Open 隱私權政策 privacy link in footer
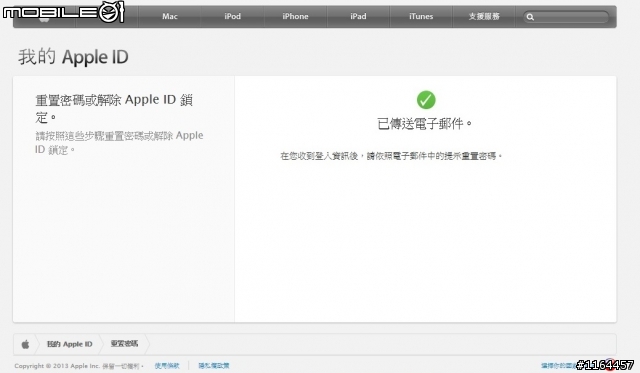640x373 pixels. coord(214,366)
